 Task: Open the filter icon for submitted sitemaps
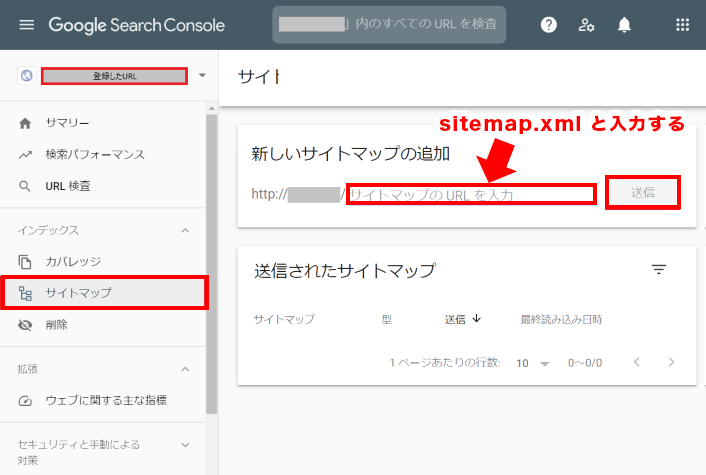coord(659,269)
